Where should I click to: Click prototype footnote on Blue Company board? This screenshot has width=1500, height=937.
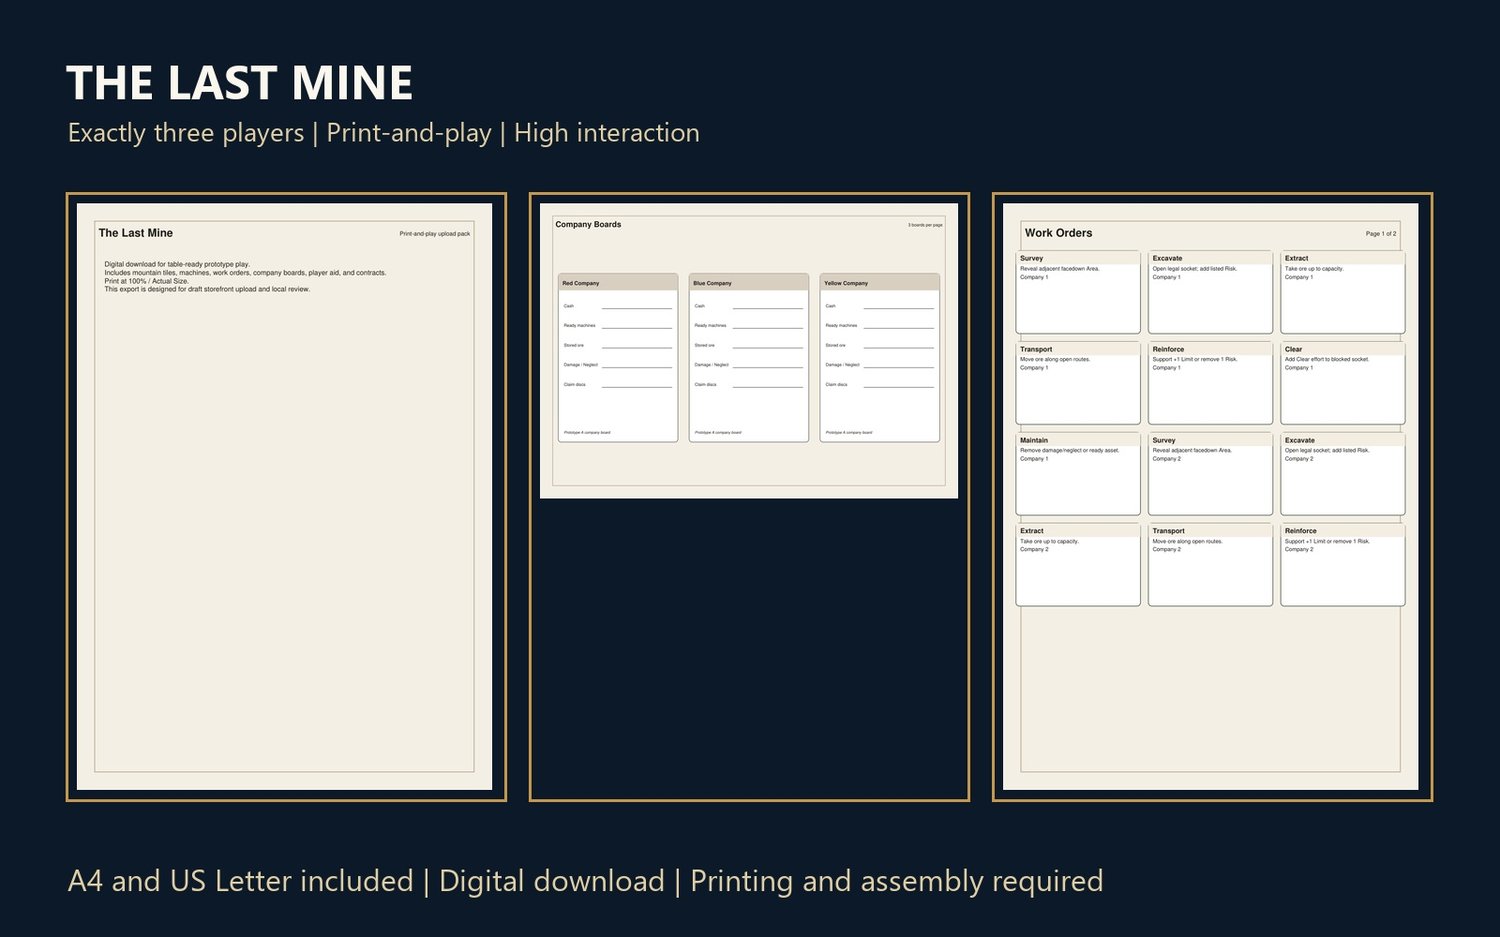pyautogui.click(x=718, y=432)
